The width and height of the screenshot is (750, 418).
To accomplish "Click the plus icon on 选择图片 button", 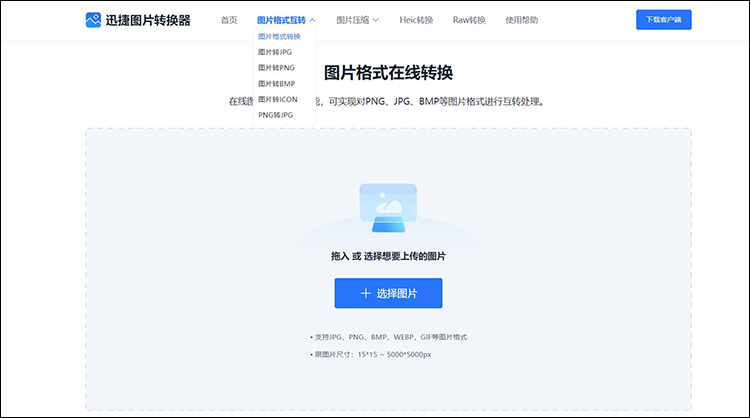I will click(365, 293).
